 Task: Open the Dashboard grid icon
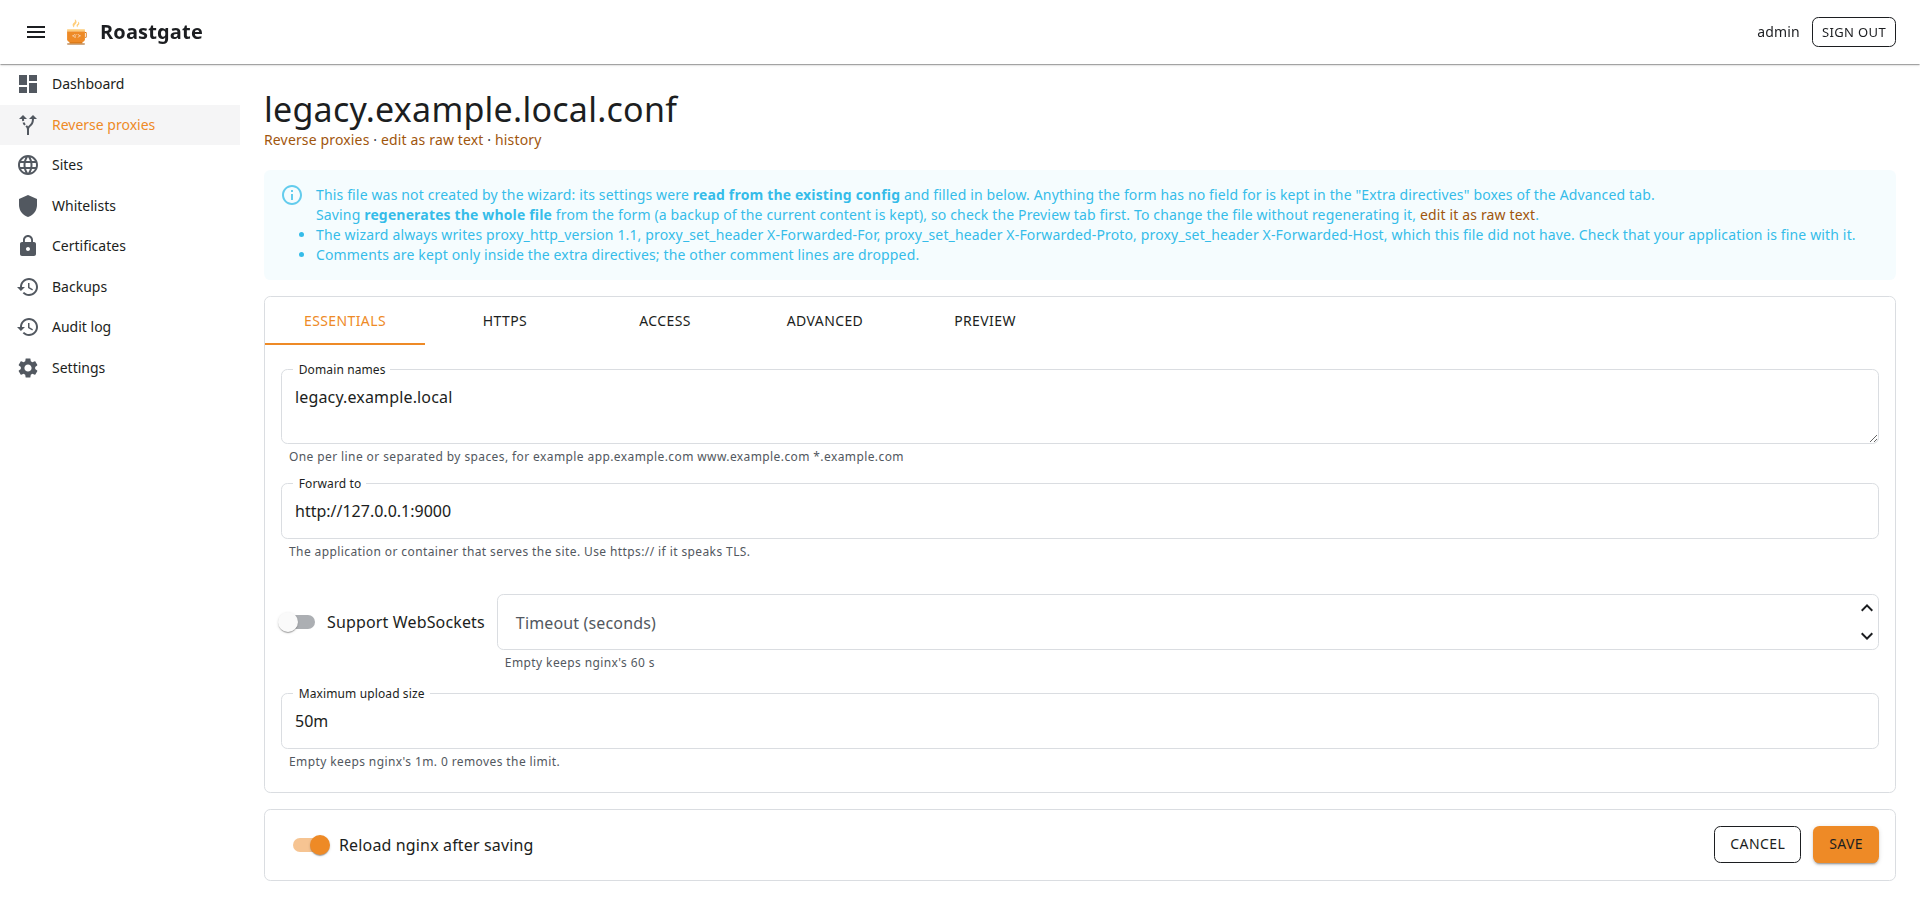tap(28, 84)
